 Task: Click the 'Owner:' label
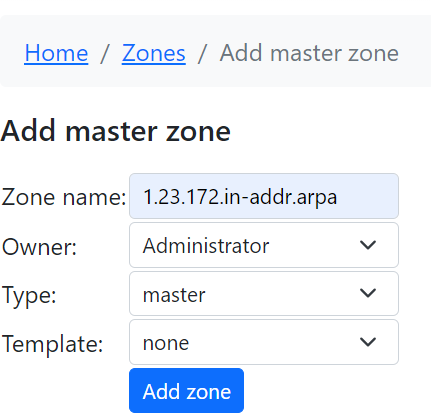coord(39,247)
